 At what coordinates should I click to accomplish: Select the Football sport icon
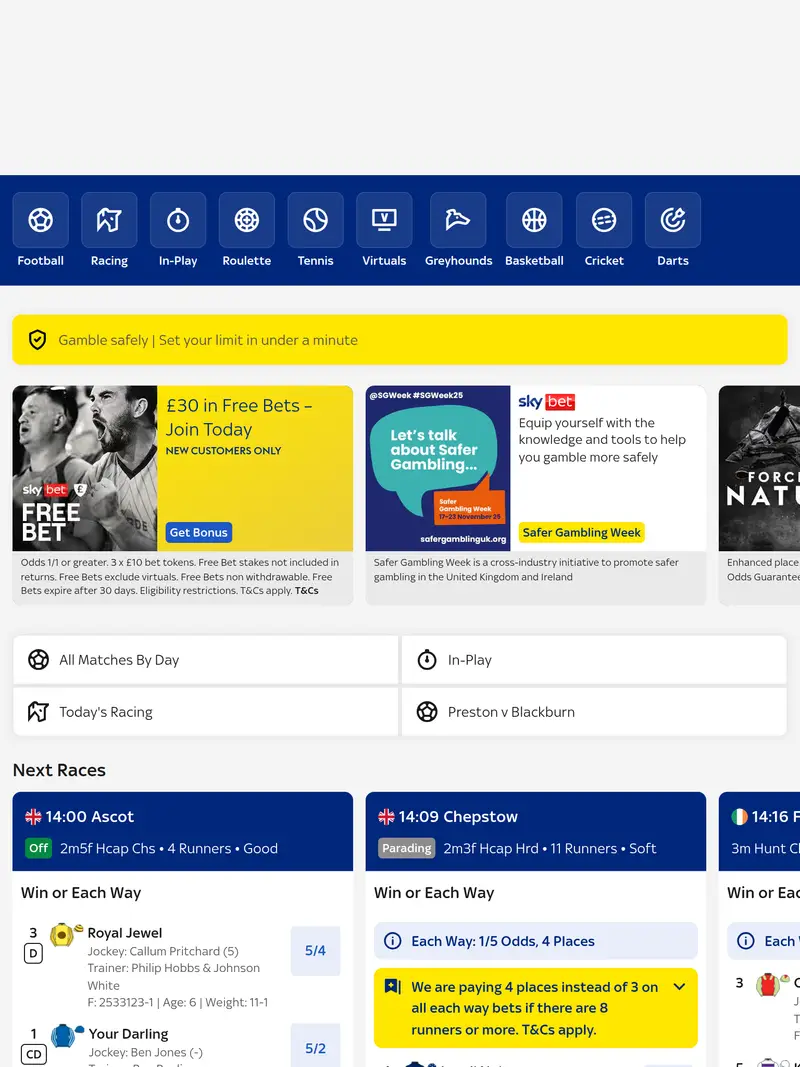tap(40, 220)
